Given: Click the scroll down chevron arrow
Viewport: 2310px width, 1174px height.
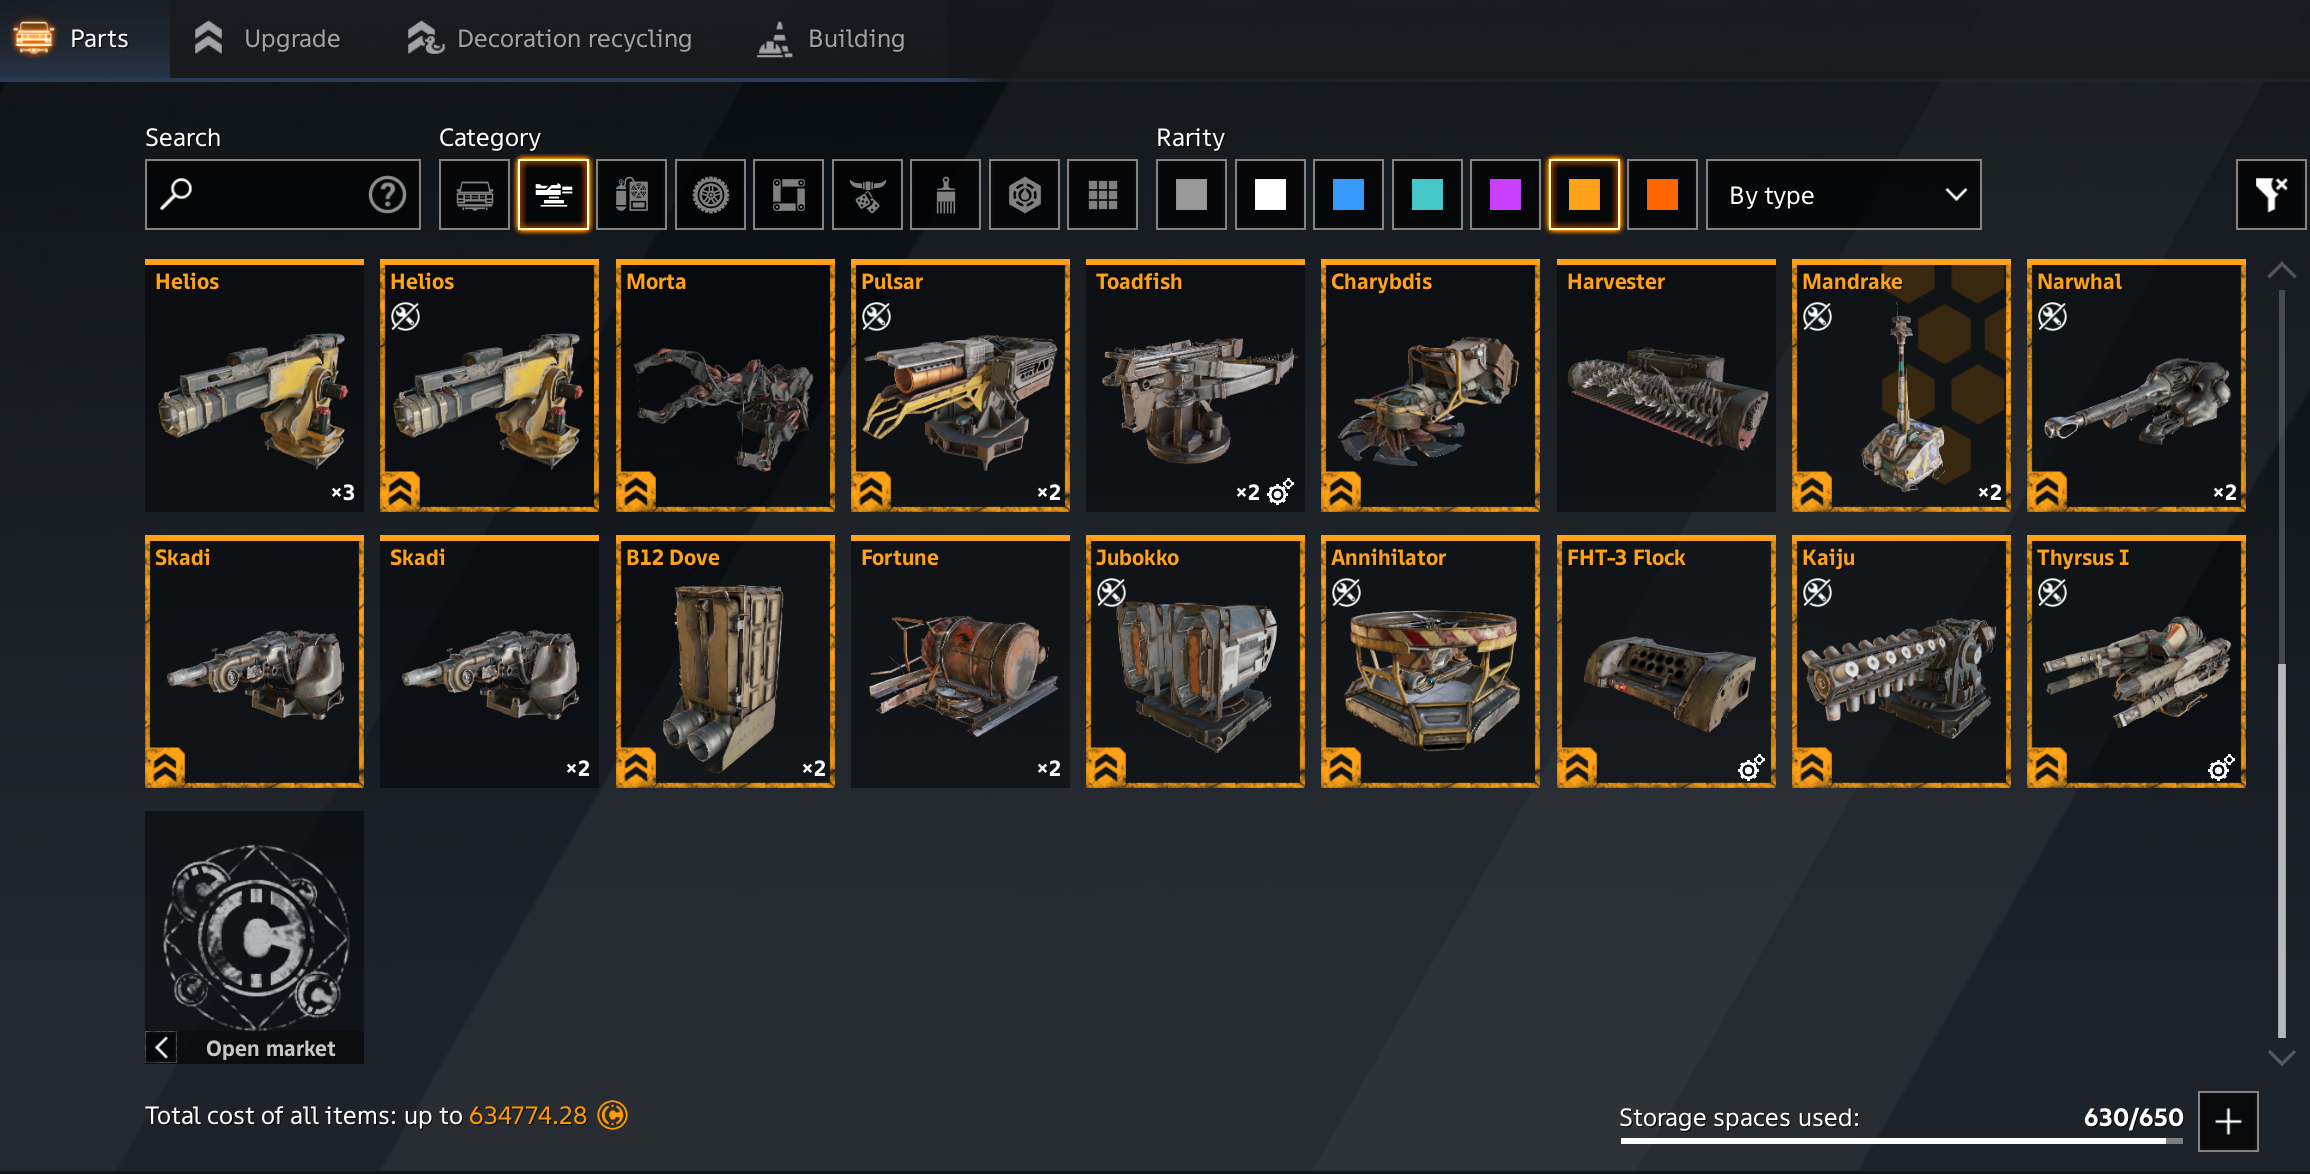Looking at the screenshot, I should click(2281, 1057).
